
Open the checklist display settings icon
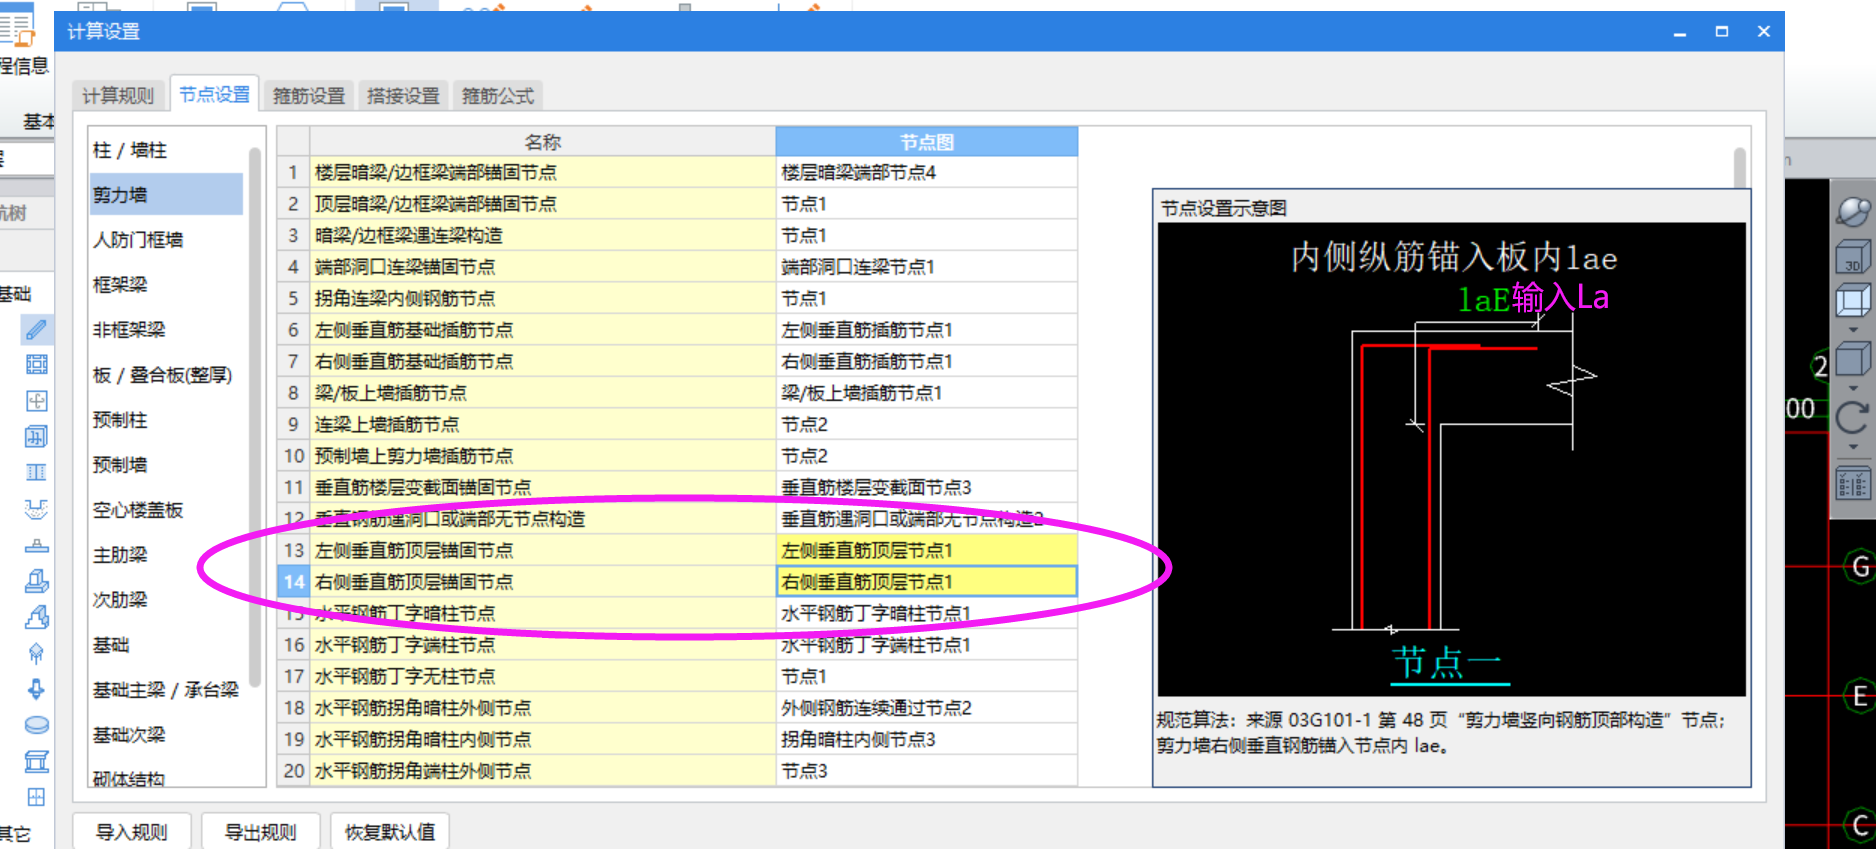1853,484
